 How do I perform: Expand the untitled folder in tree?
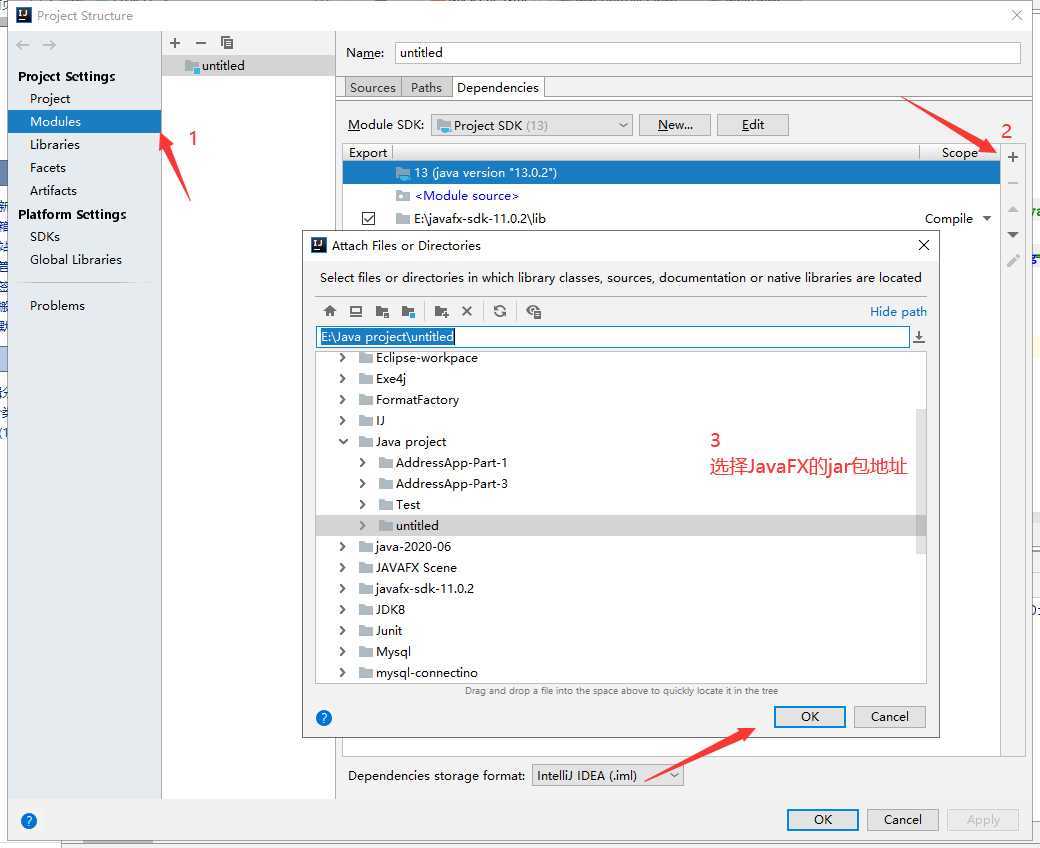click(362, 525)
